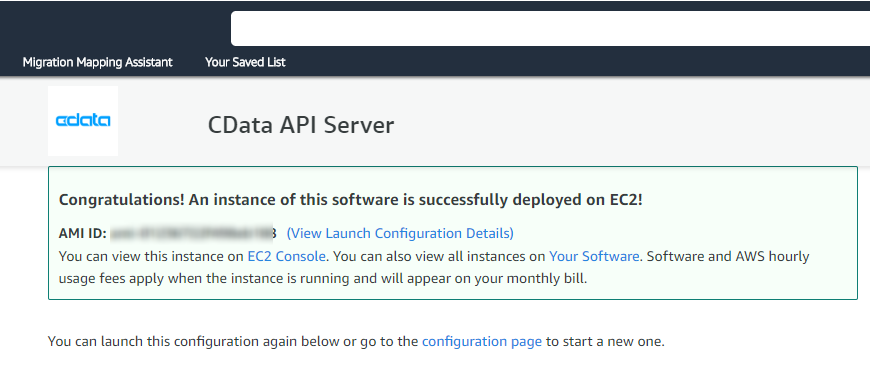
Task: Click 'to start a new one' text
Action: (x=605, y=342)
